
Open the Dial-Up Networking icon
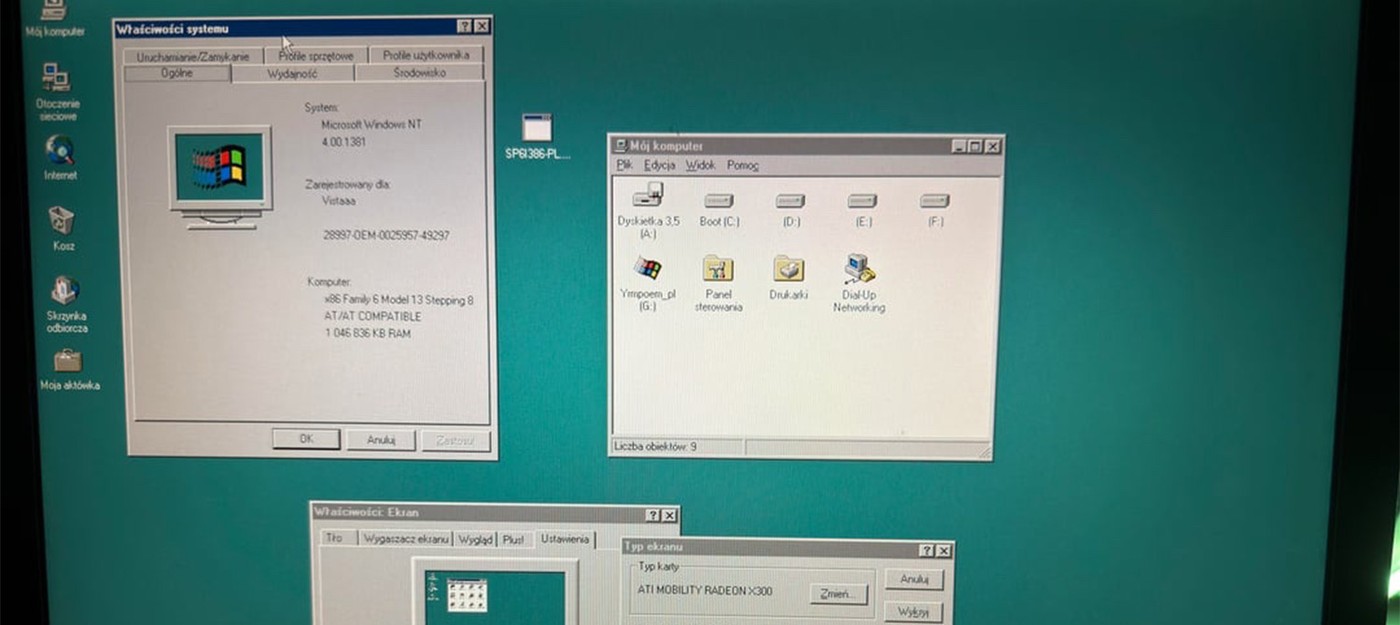[859, 284]
